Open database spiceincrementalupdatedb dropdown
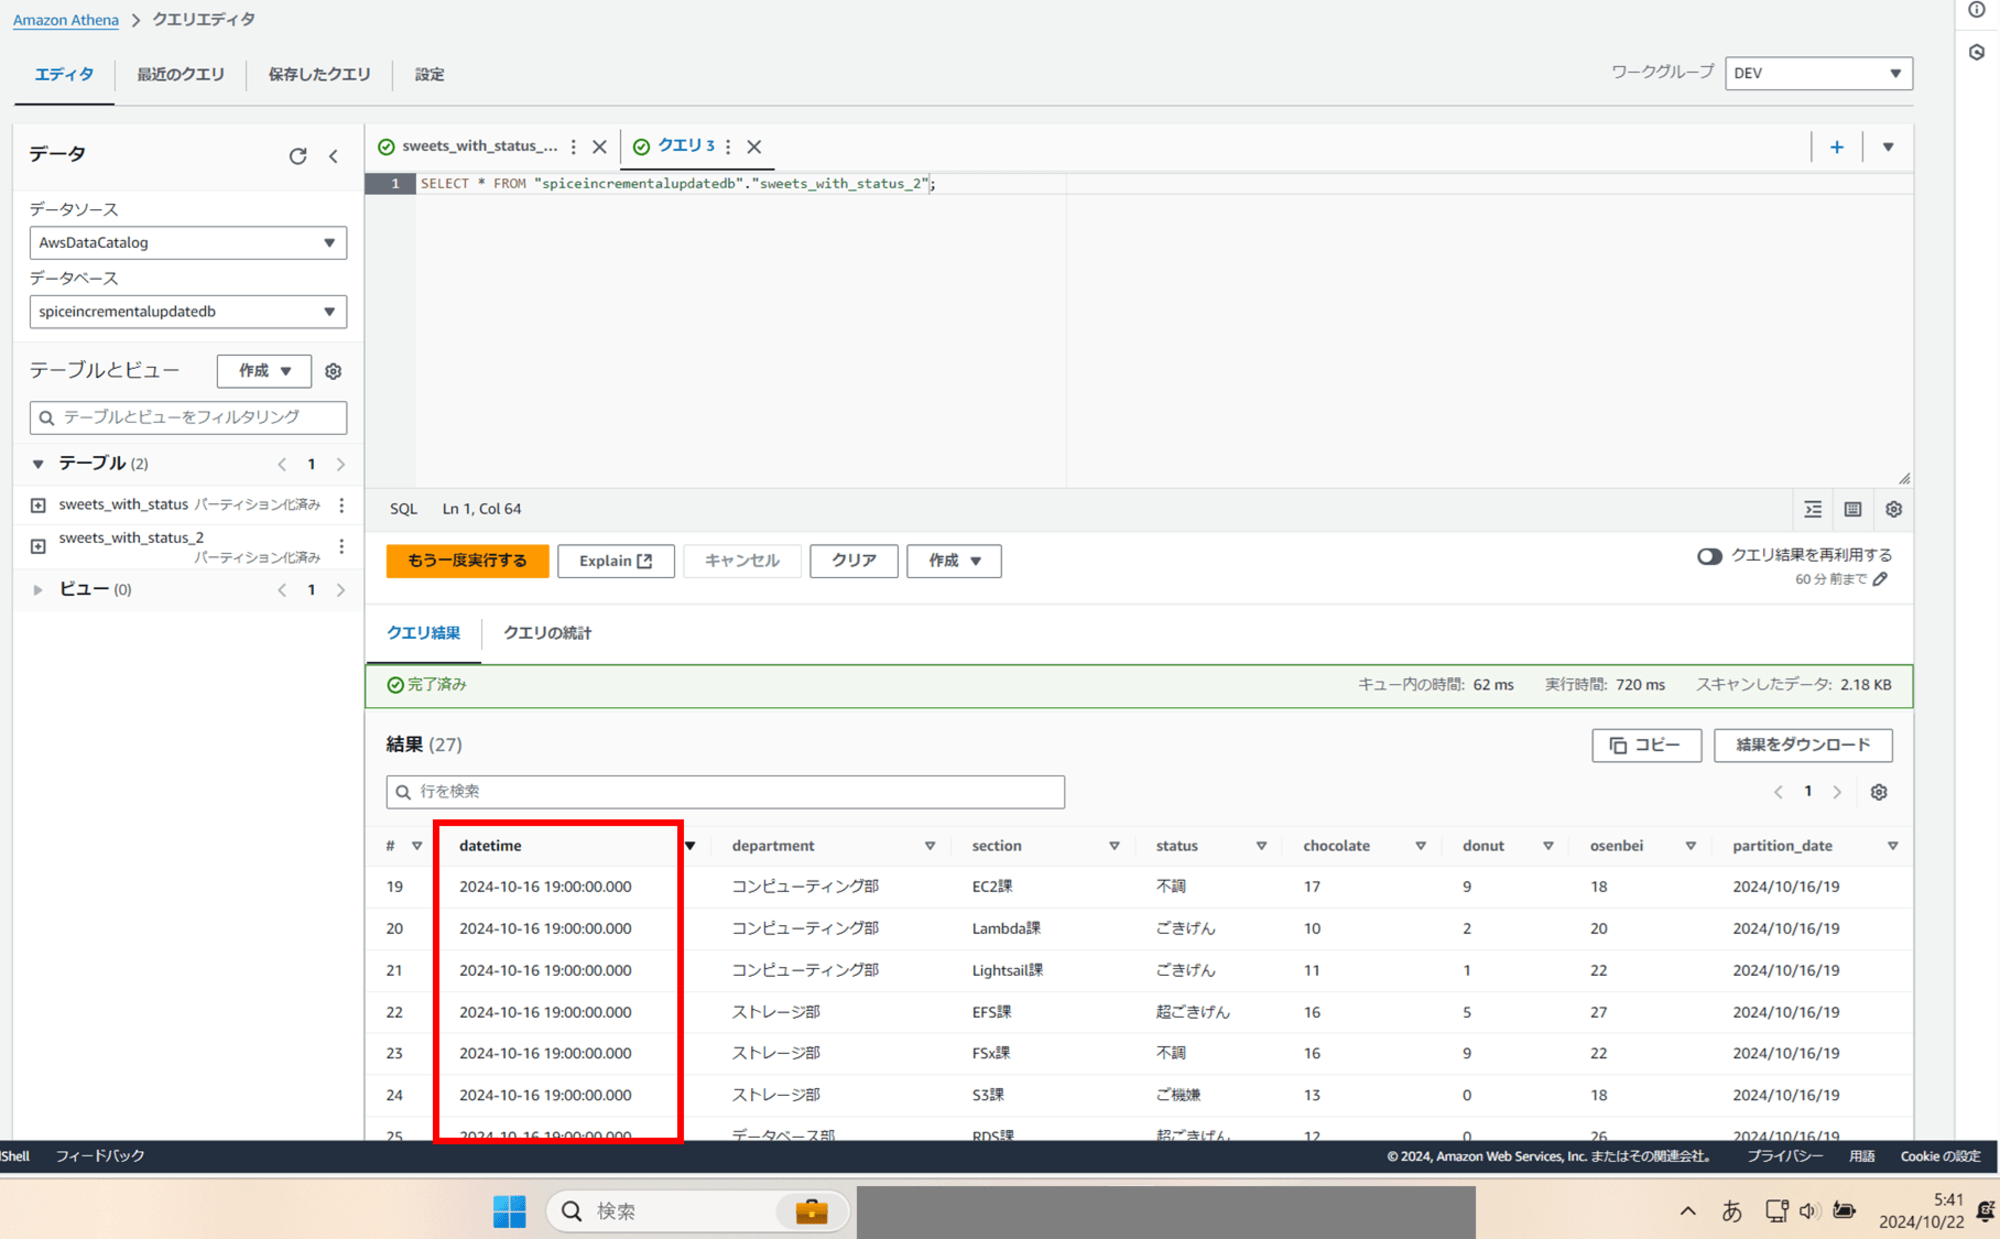 point(188,312)
